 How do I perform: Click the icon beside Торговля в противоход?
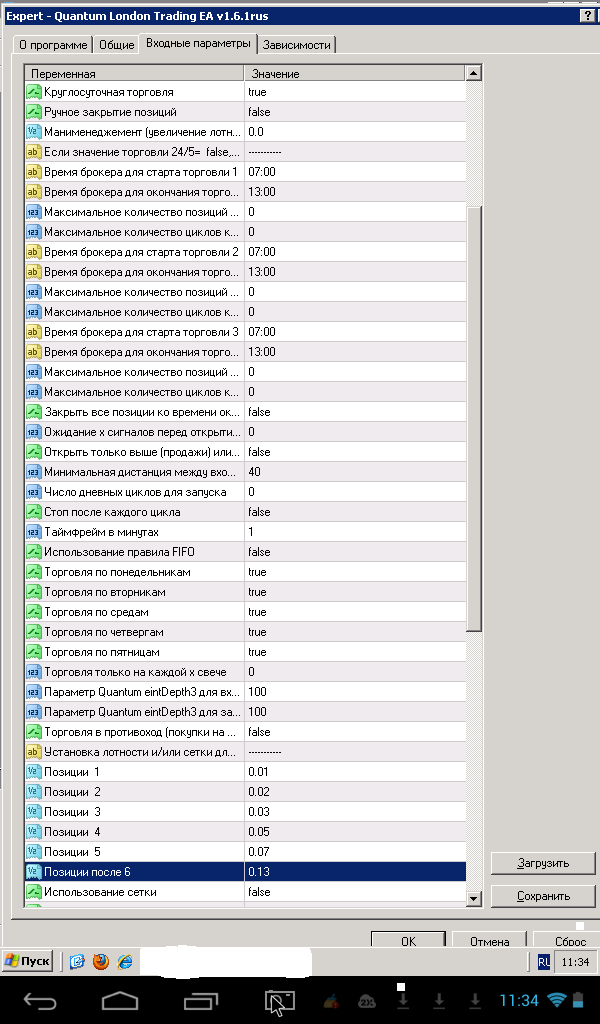click(x=34, y=732)
